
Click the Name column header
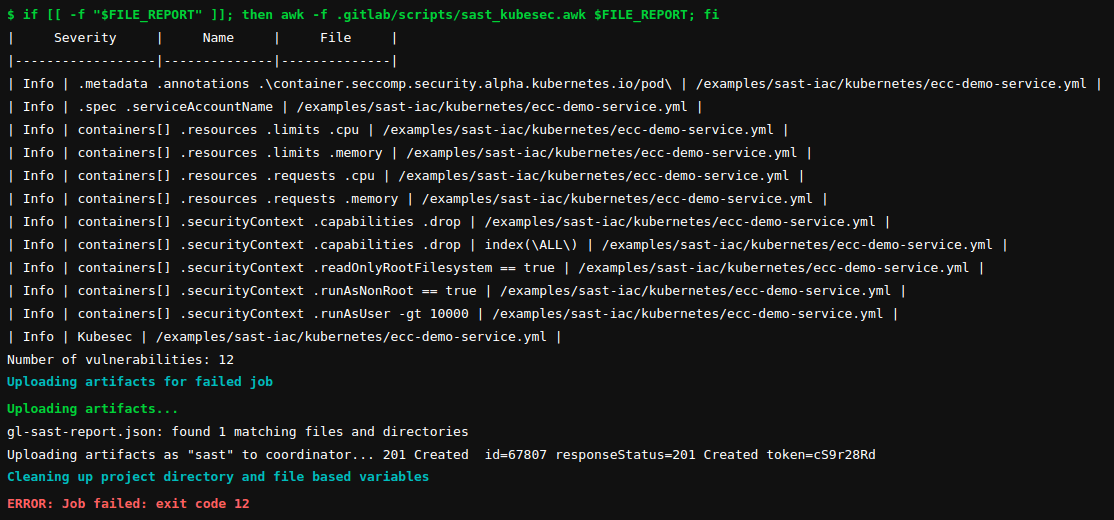tap(218, 38)
